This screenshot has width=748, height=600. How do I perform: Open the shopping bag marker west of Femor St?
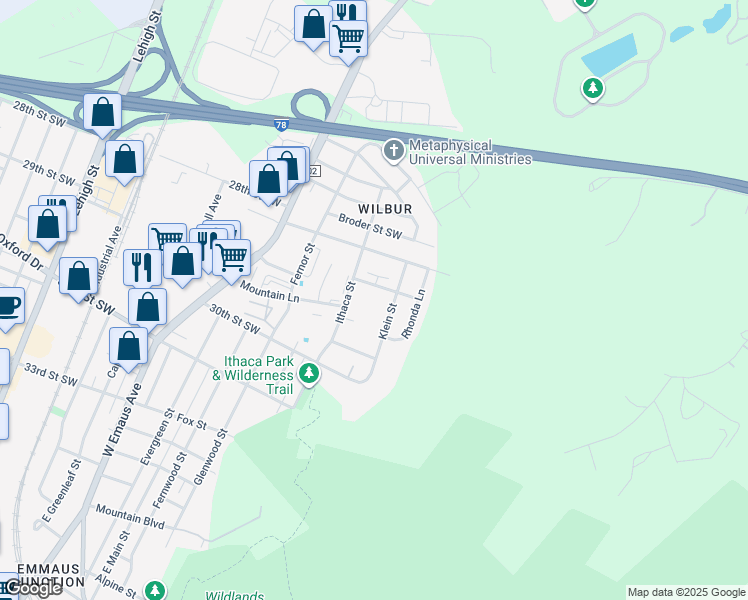(x=182, y=262)
